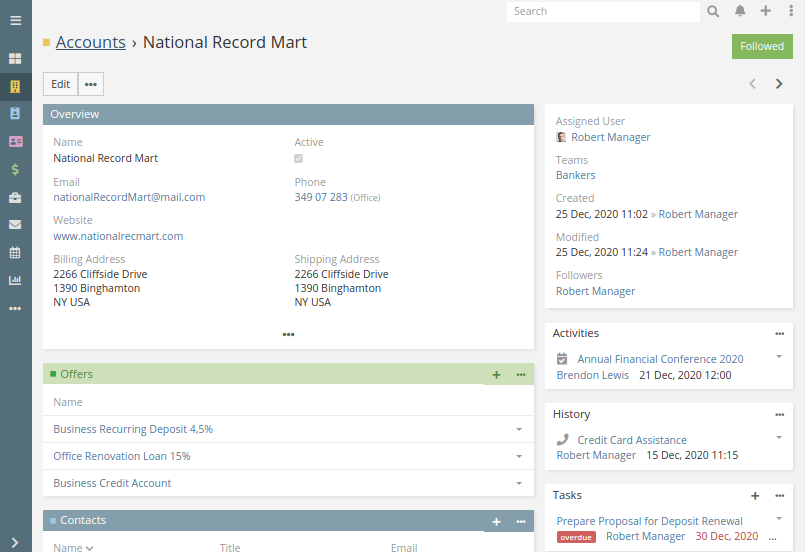This screenshot has height=552, width=805.
Task: Open the briefcase icon in the sidebar
Action: (15, 197)
